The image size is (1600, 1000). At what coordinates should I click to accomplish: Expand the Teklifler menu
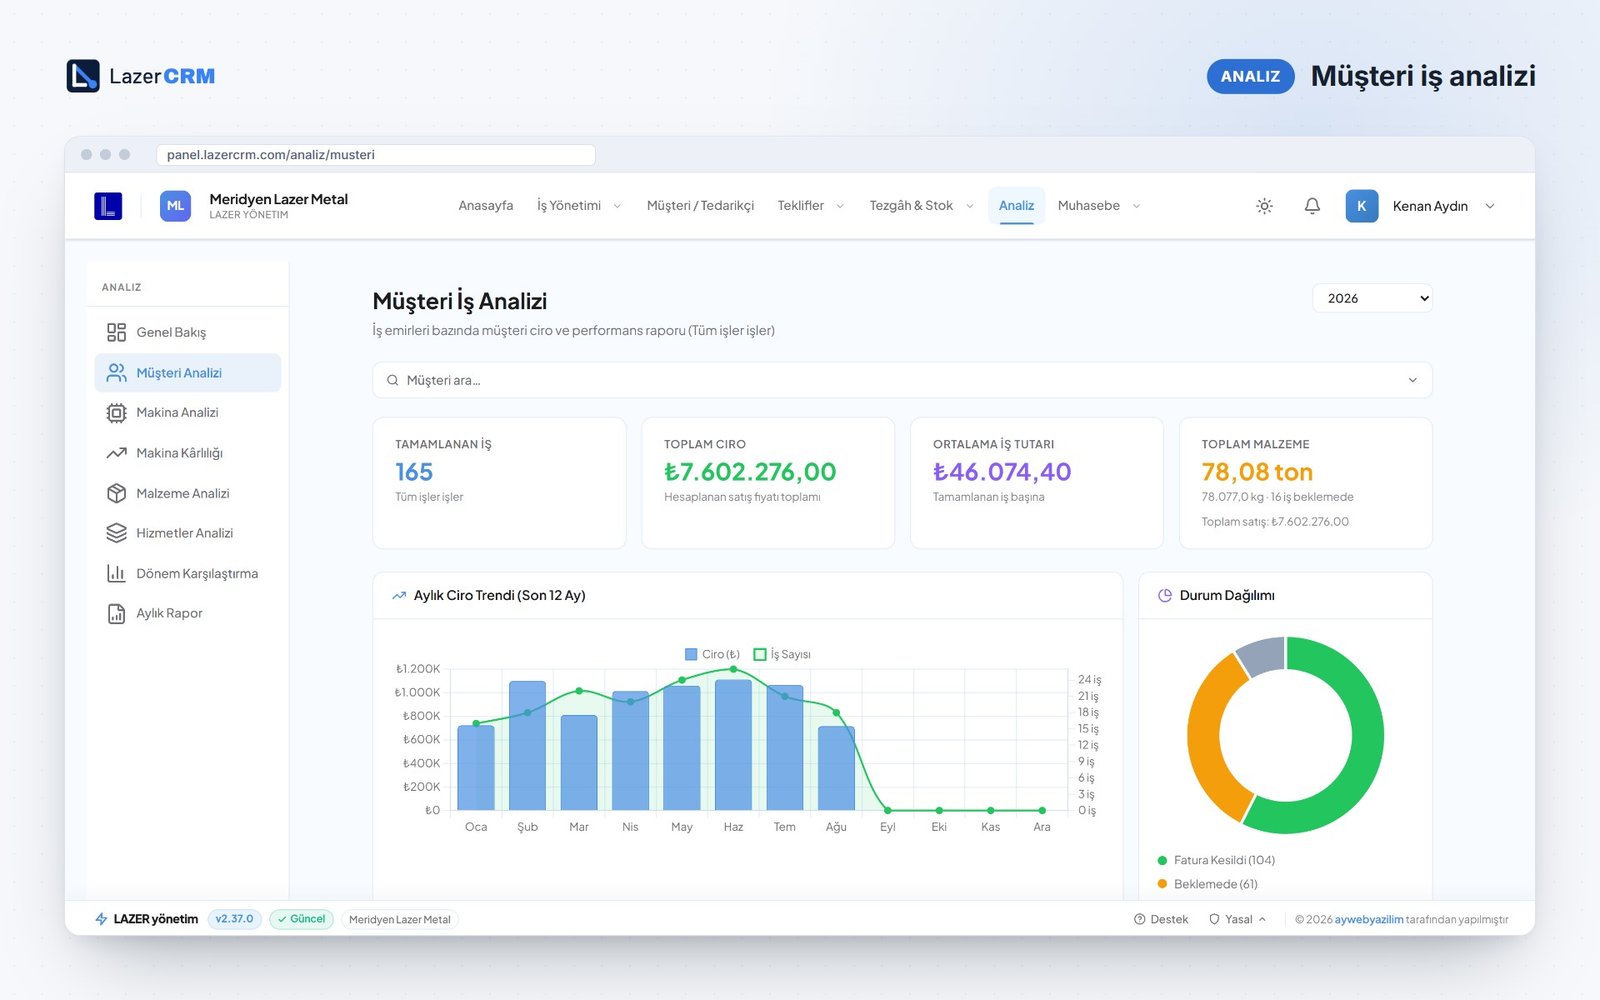click(810, 206)
